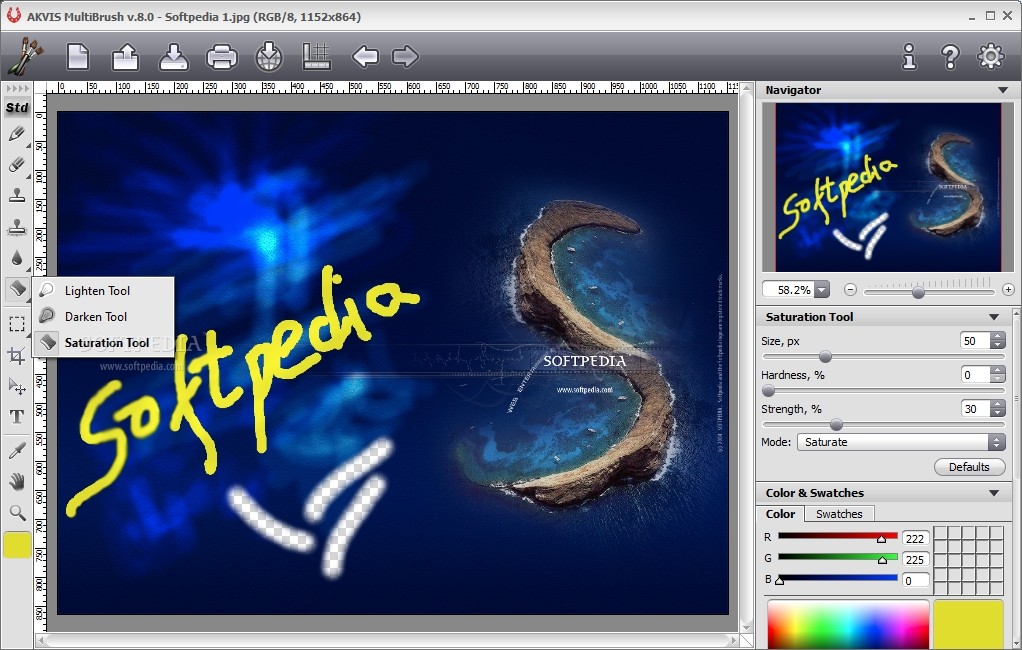Click the publish globe icon

[x=269, y=56]
